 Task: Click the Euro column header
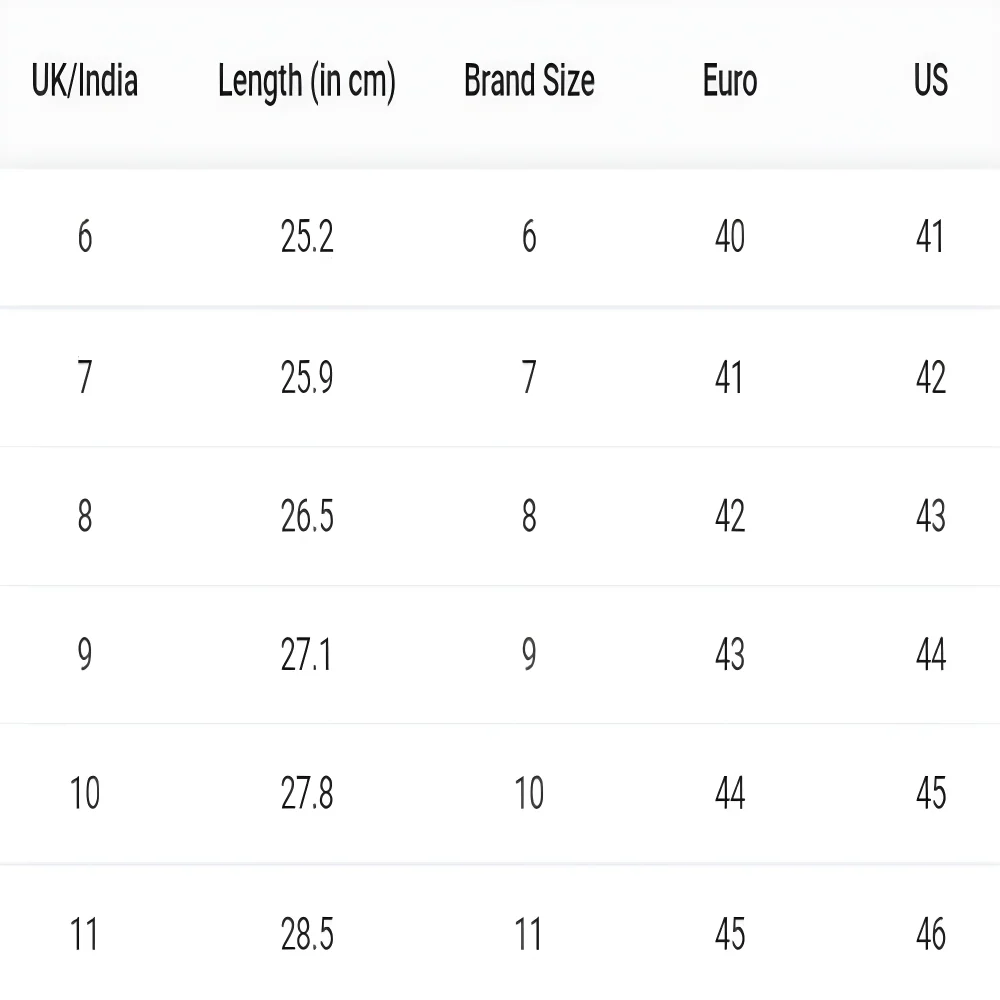point(730,81)
